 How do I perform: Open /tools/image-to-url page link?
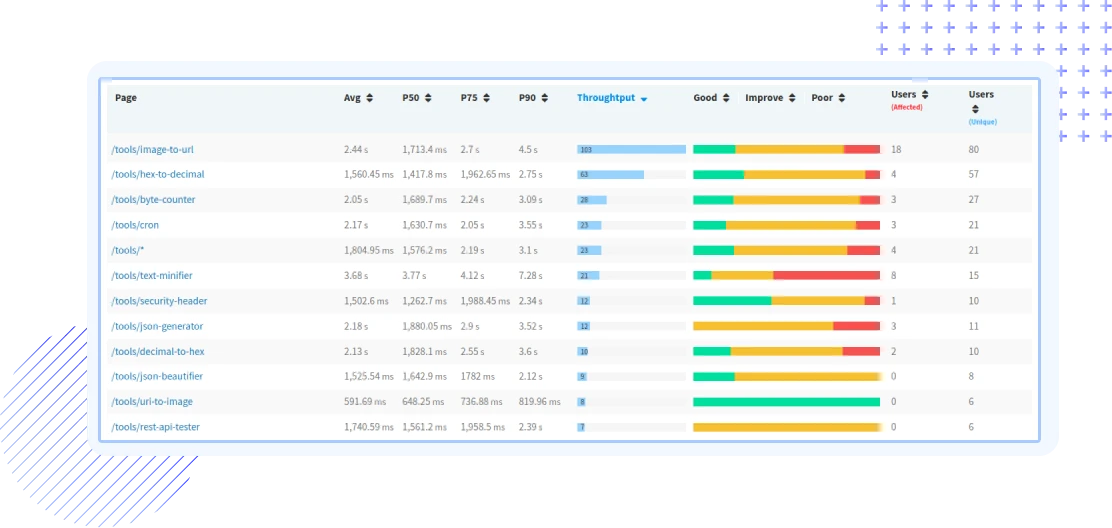tap(152, 150)
